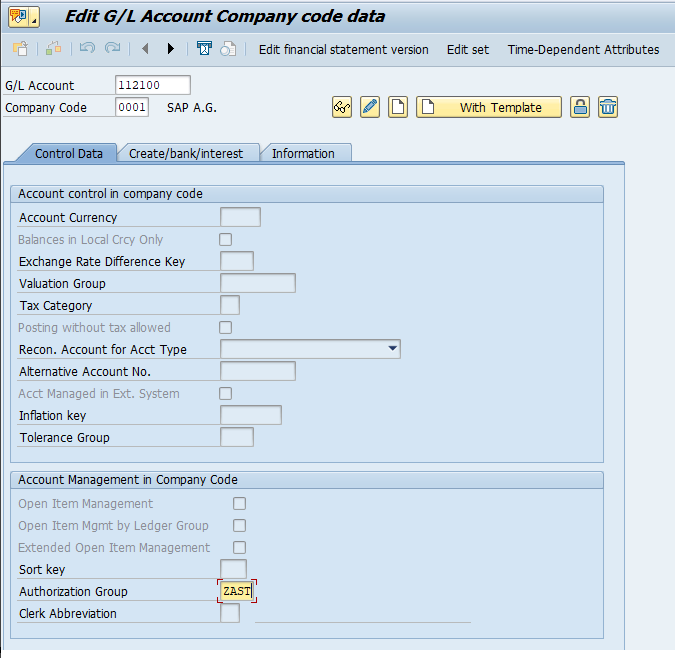Click the other G/L account toolbar icon

tap(20, 49)
